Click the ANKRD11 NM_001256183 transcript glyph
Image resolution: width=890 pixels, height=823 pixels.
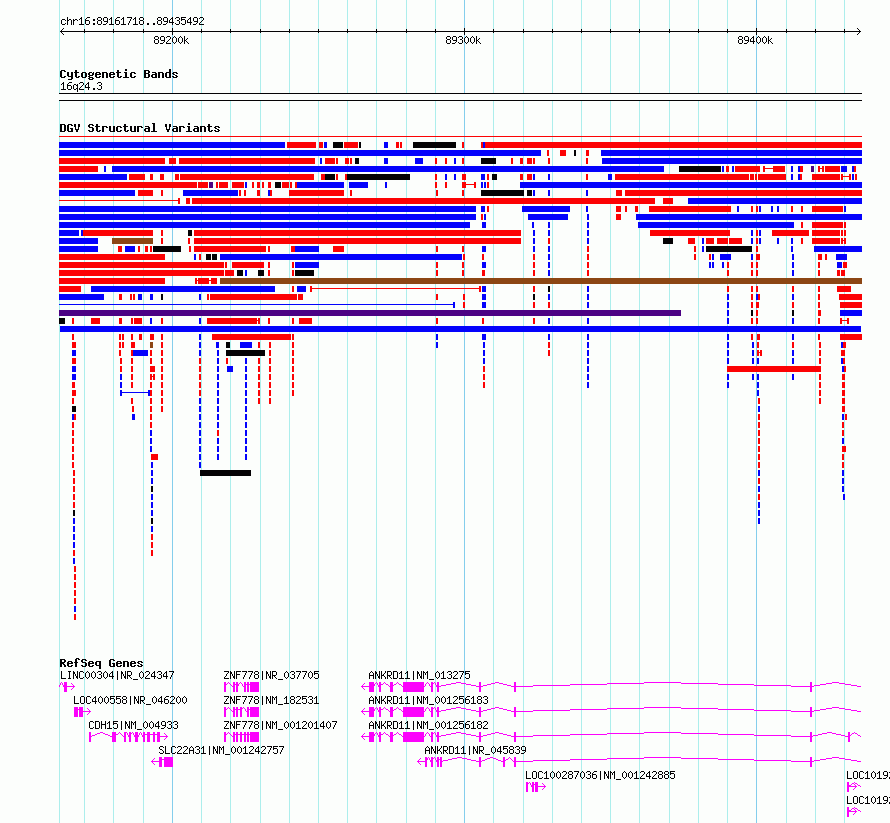pos(611,712)
